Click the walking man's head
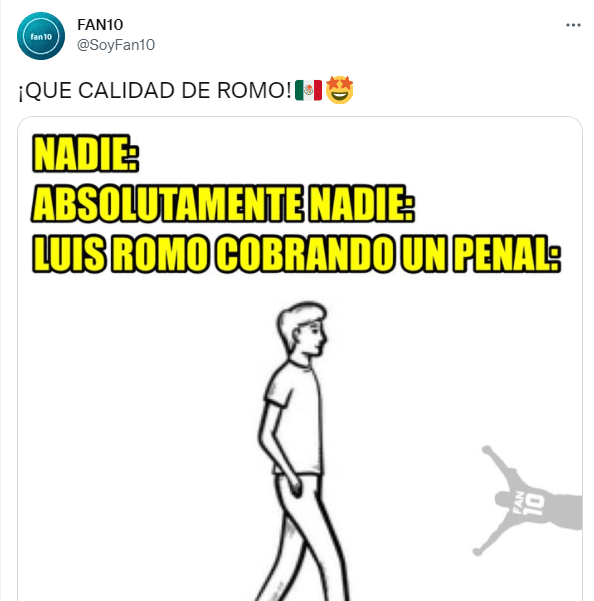 coord(302,330)
